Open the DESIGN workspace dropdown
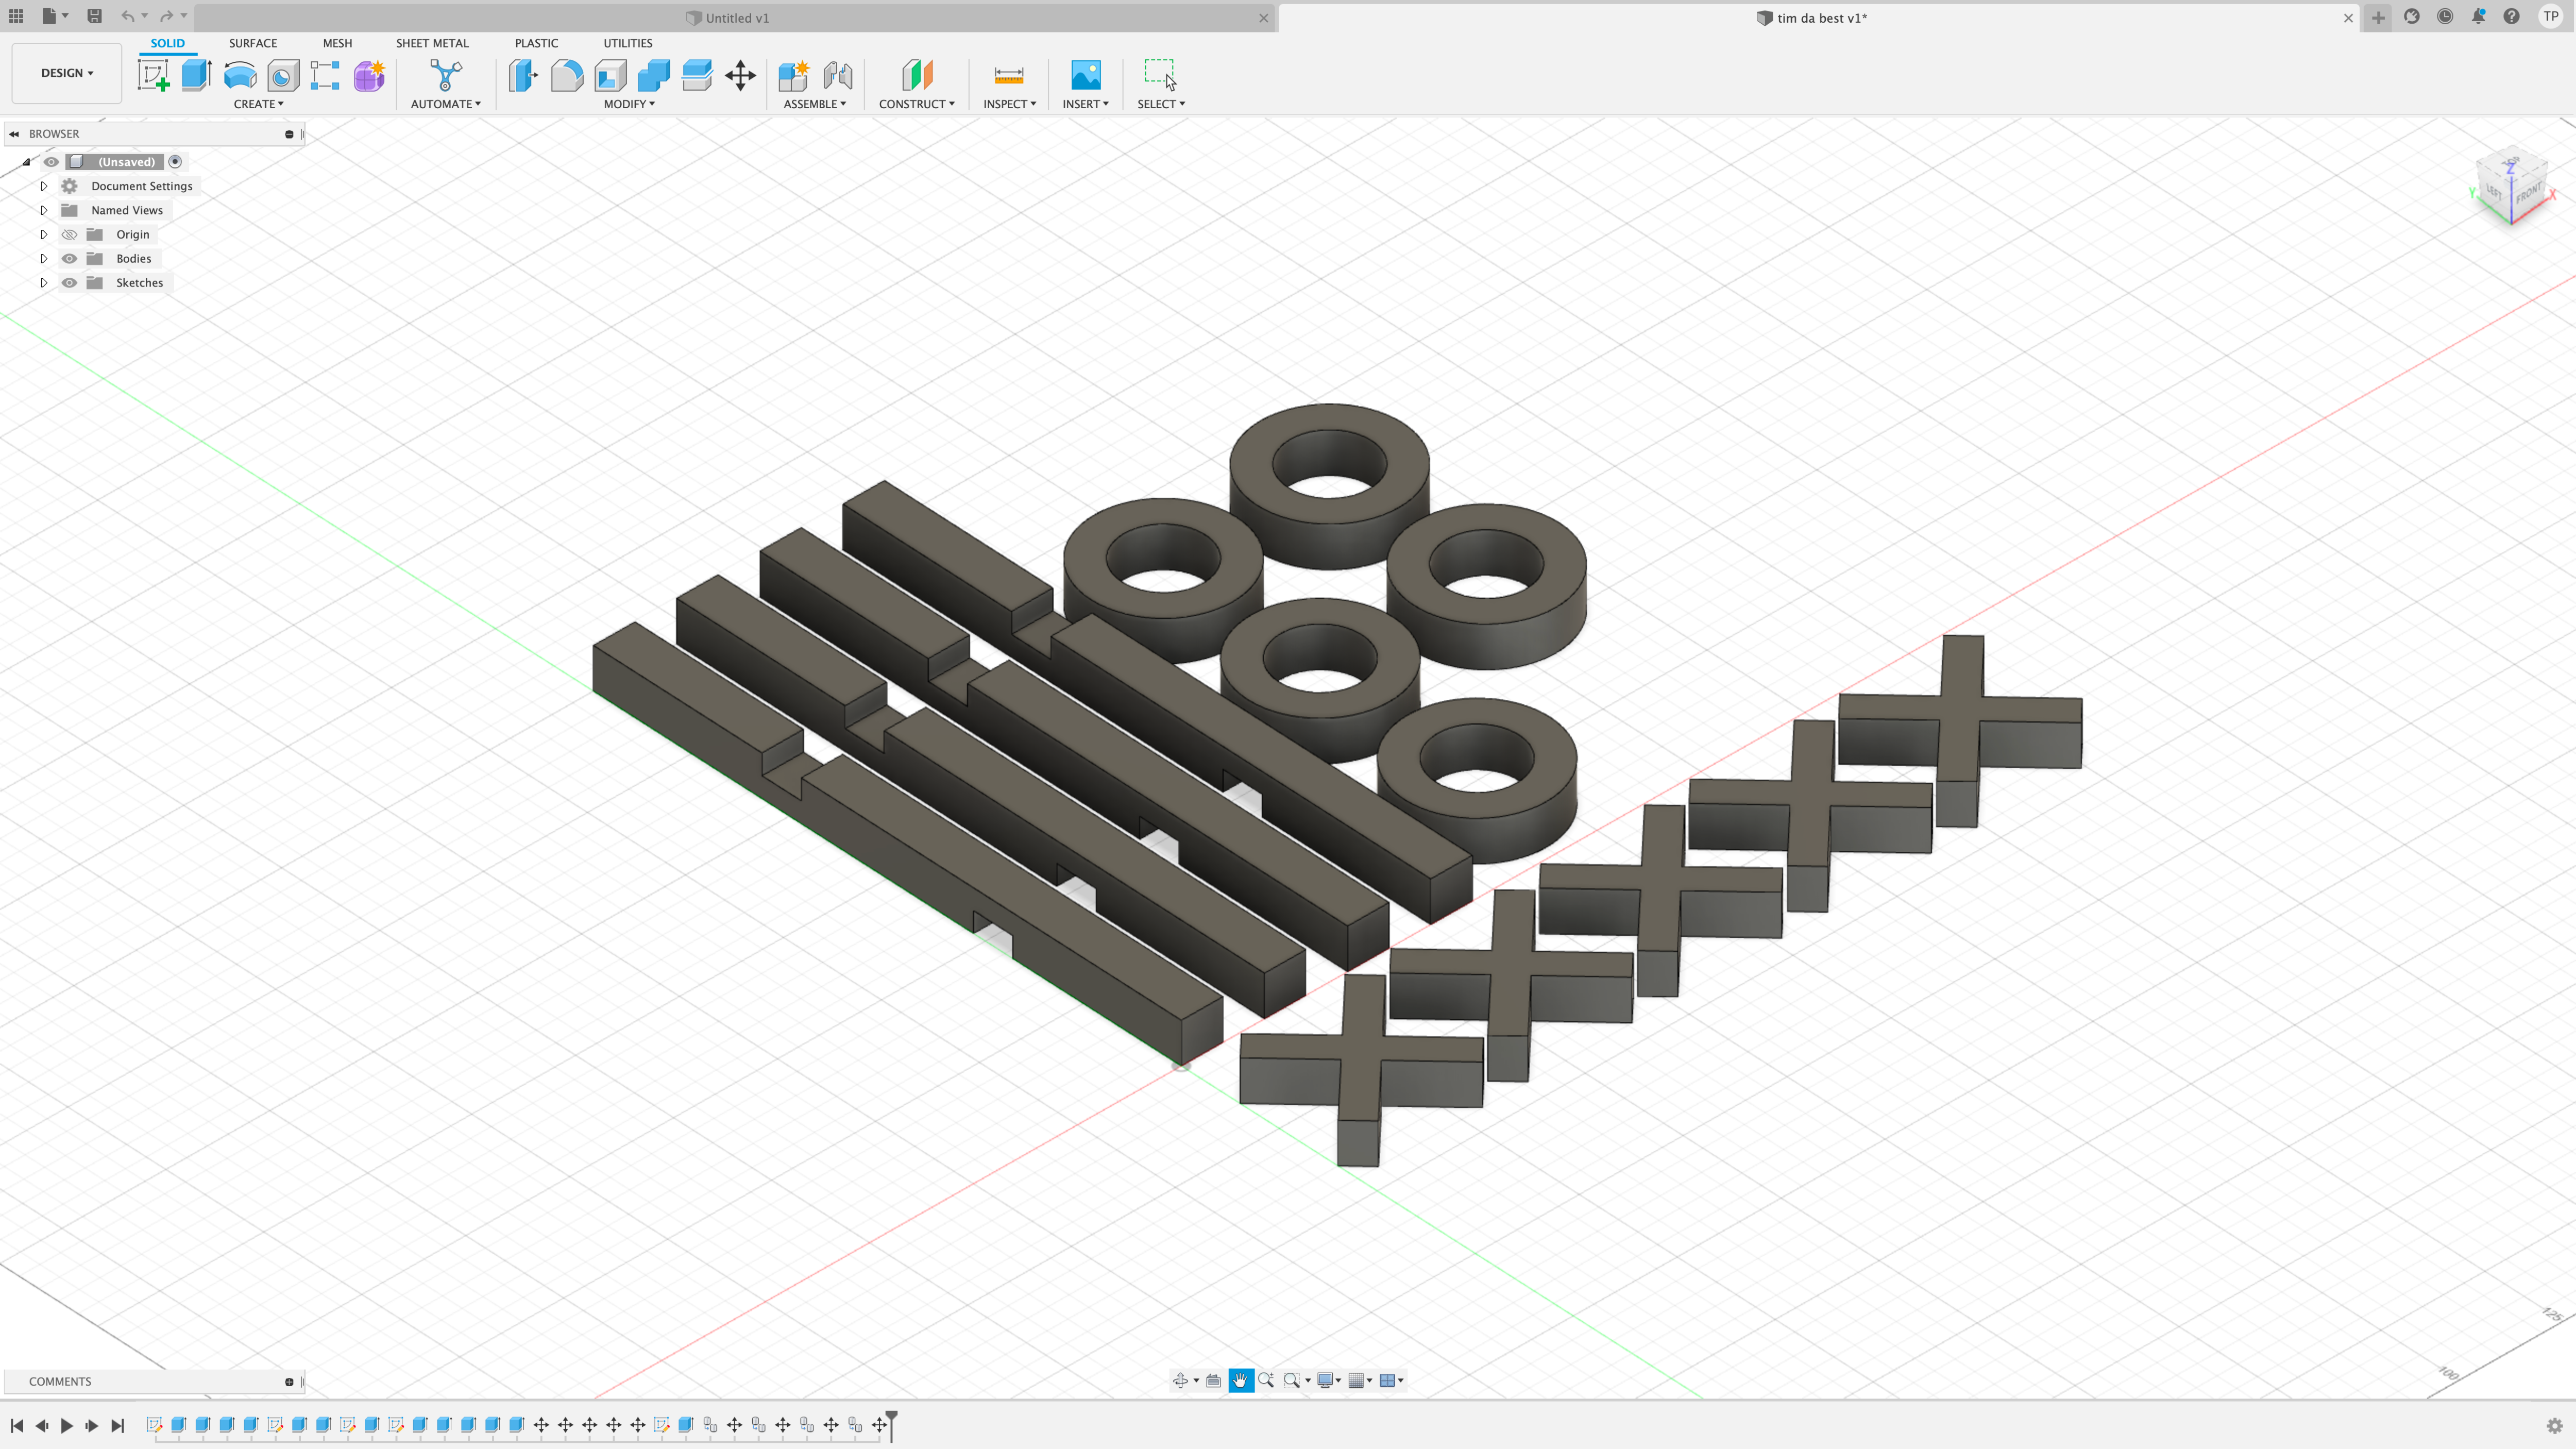This screenshot has height=1449, width=2576. click(x=66, y=72)
